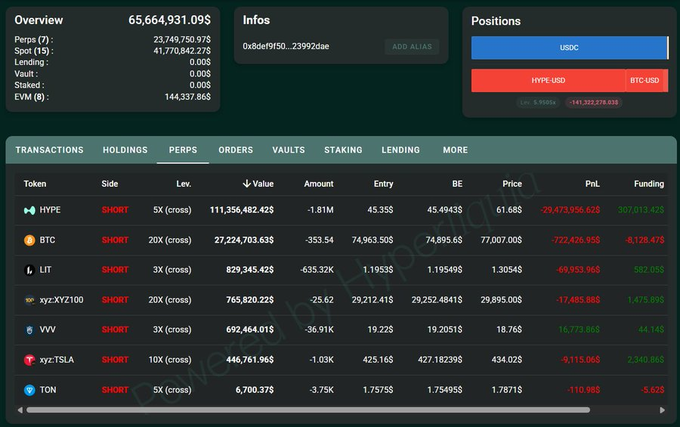Click the EVM (8) overview row
Viewport: 680px width, 427px height.
112,97
